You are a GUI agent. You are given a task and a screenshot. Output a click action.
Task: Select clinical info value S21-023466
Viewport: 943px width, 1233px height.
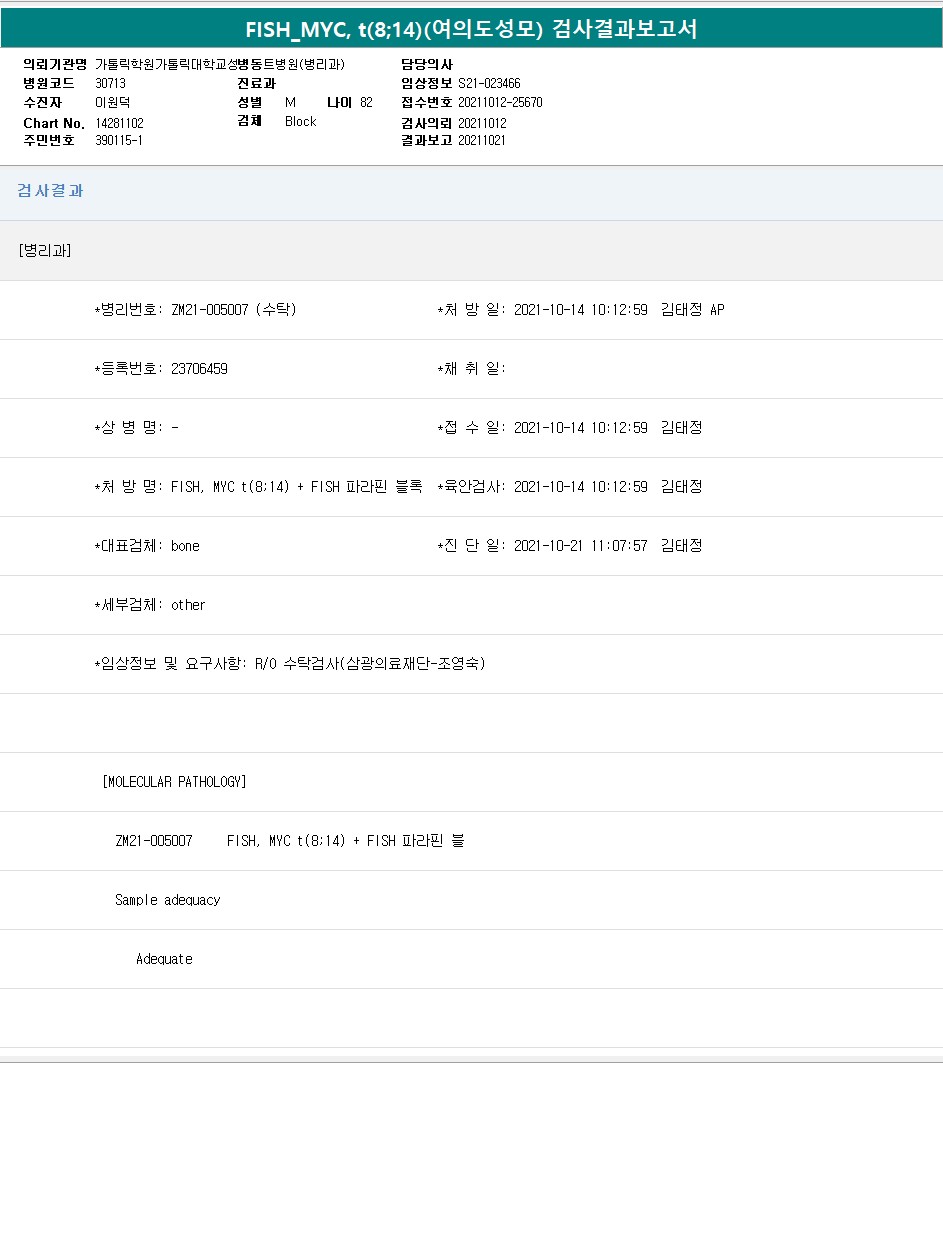point(489,84)
